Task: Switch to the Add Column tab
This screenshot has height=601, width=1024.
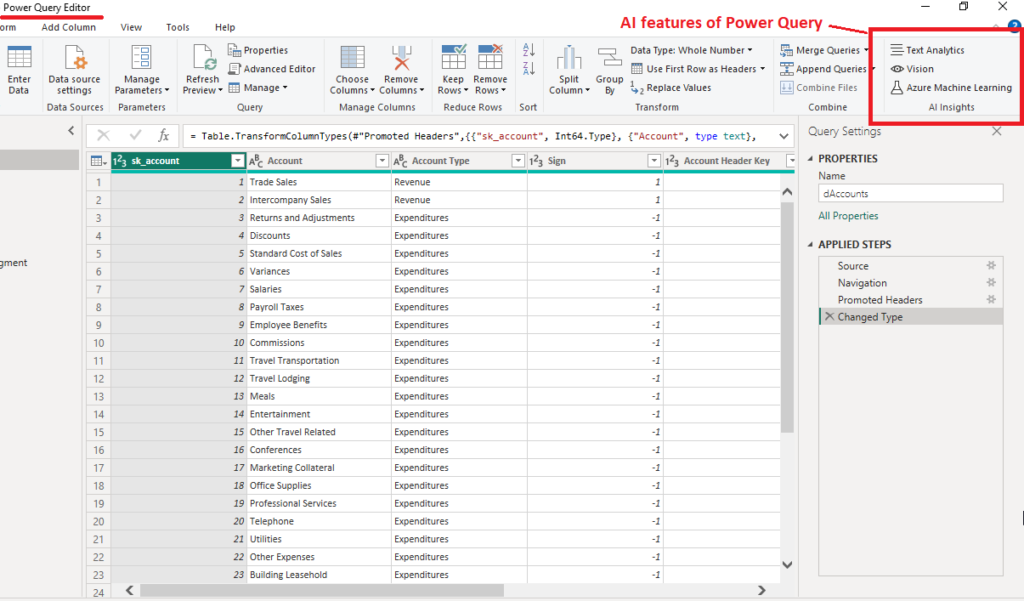Action: click(67, 27)
